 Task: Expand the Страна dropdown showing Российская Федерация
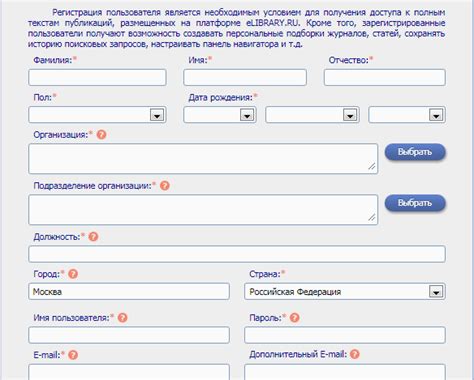[345, 292]
